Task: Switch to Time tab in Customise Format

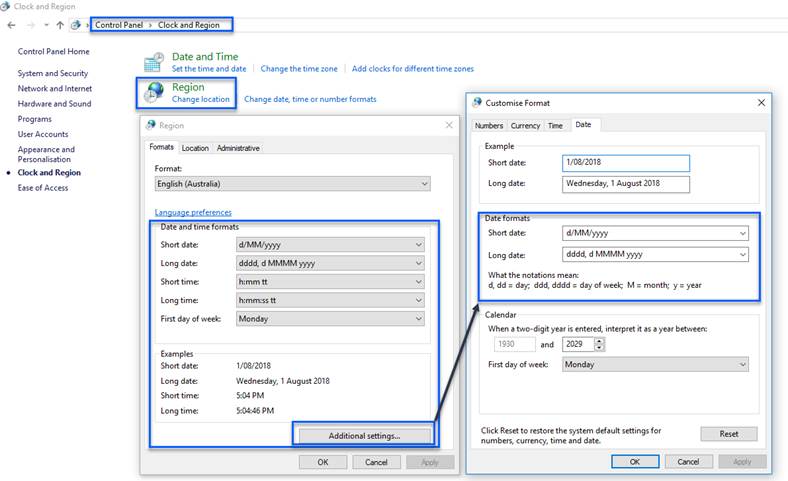Action: 555,126
